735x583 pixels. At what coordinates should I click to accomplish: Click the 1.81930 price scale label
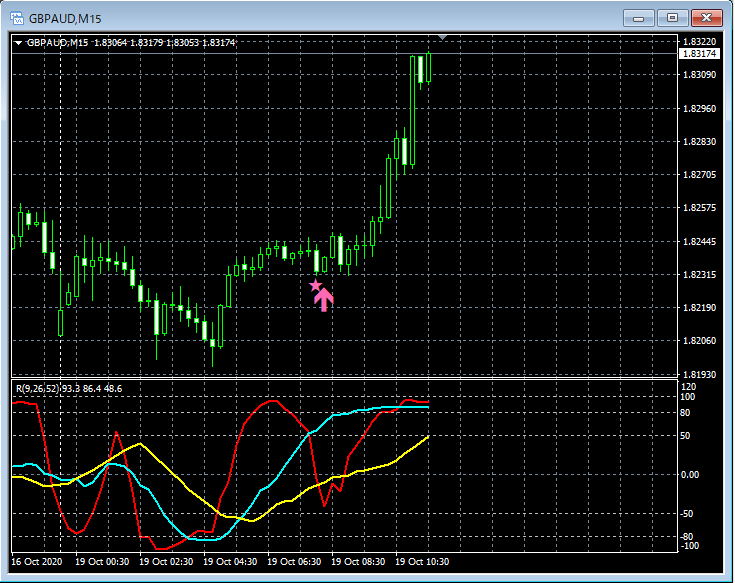(700, 374)
